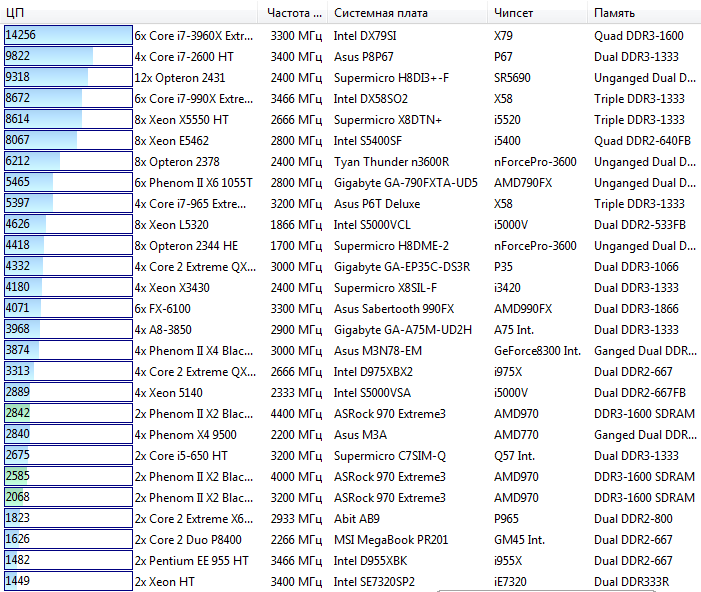Image resolution: width=701 pixels, height=592 pixels.
Task: Select Quad DDR3-1600 memory cell
Action: 639,36
